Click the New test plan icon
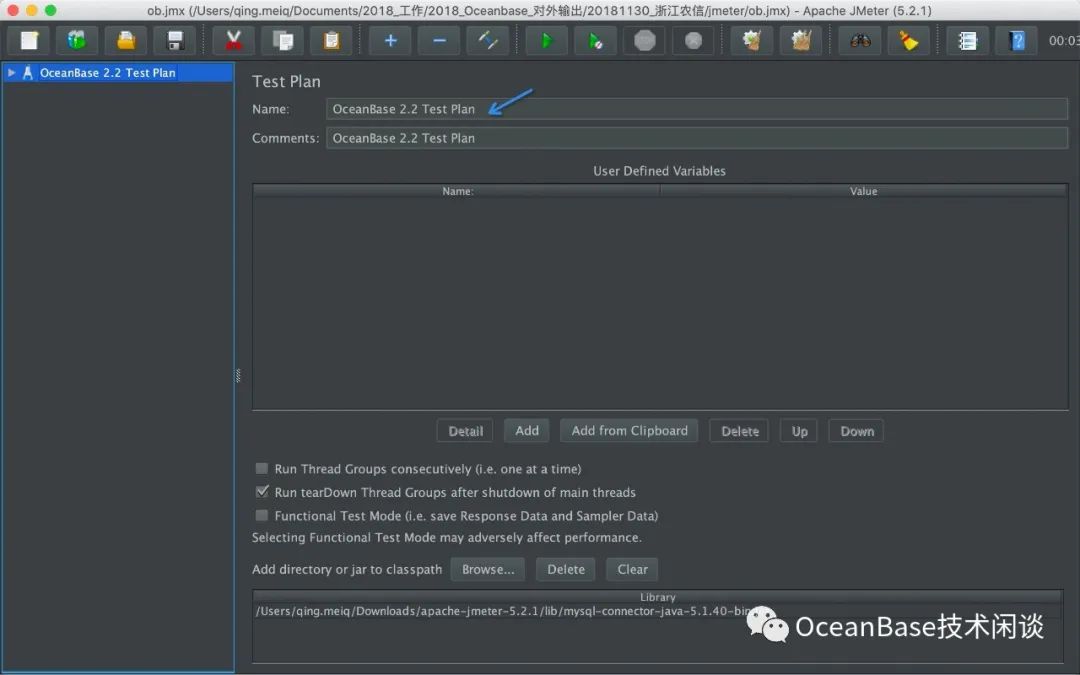1080x675 pixels. [x=29, y=41]
